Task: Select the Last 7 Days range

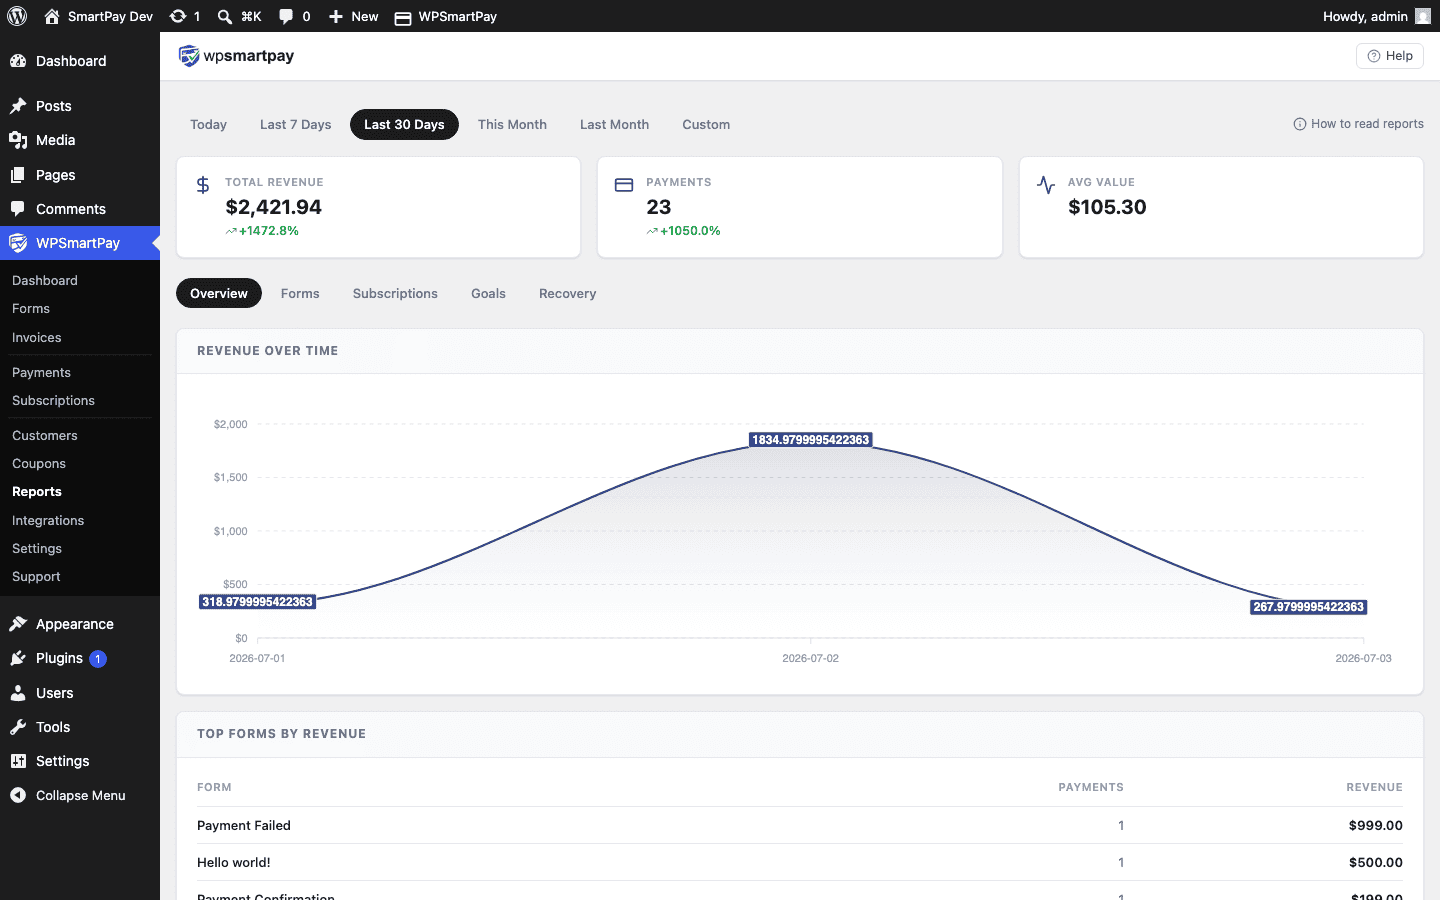Action: click(295, 124)
